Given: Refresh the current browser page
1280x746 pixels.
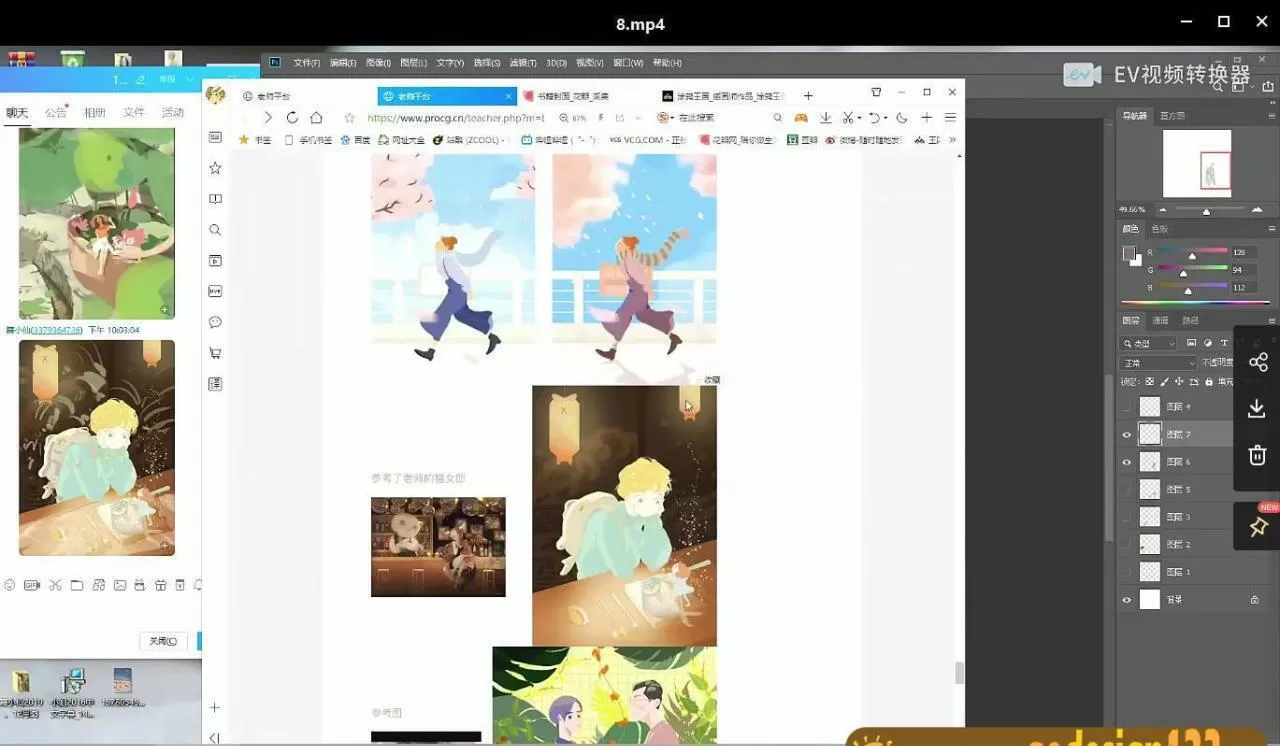Looking at the screenshot, I should point(291,117).
